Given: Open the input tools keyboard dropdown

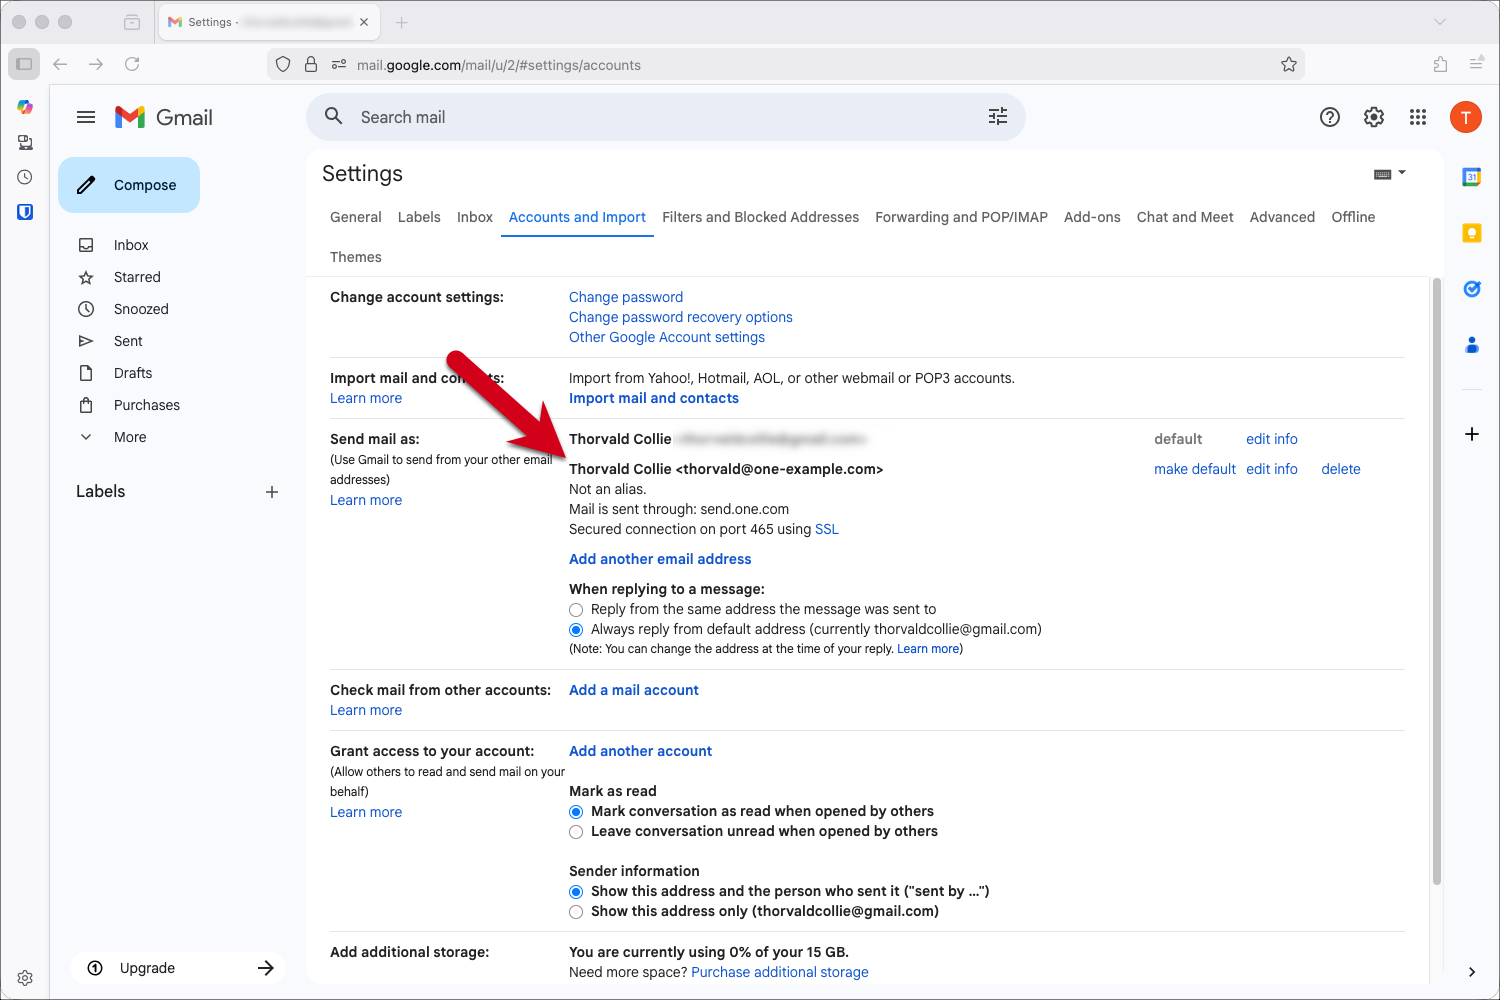Looking at the screenshot, I should click(1390, 172).
